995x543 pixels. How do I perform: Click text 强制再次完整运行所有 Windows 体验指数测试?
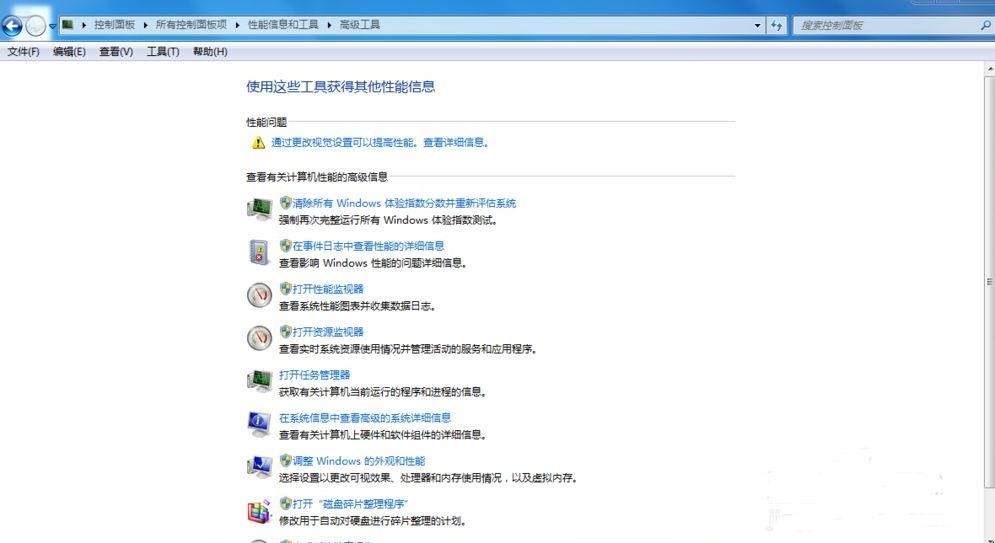(x=390, y=221)
